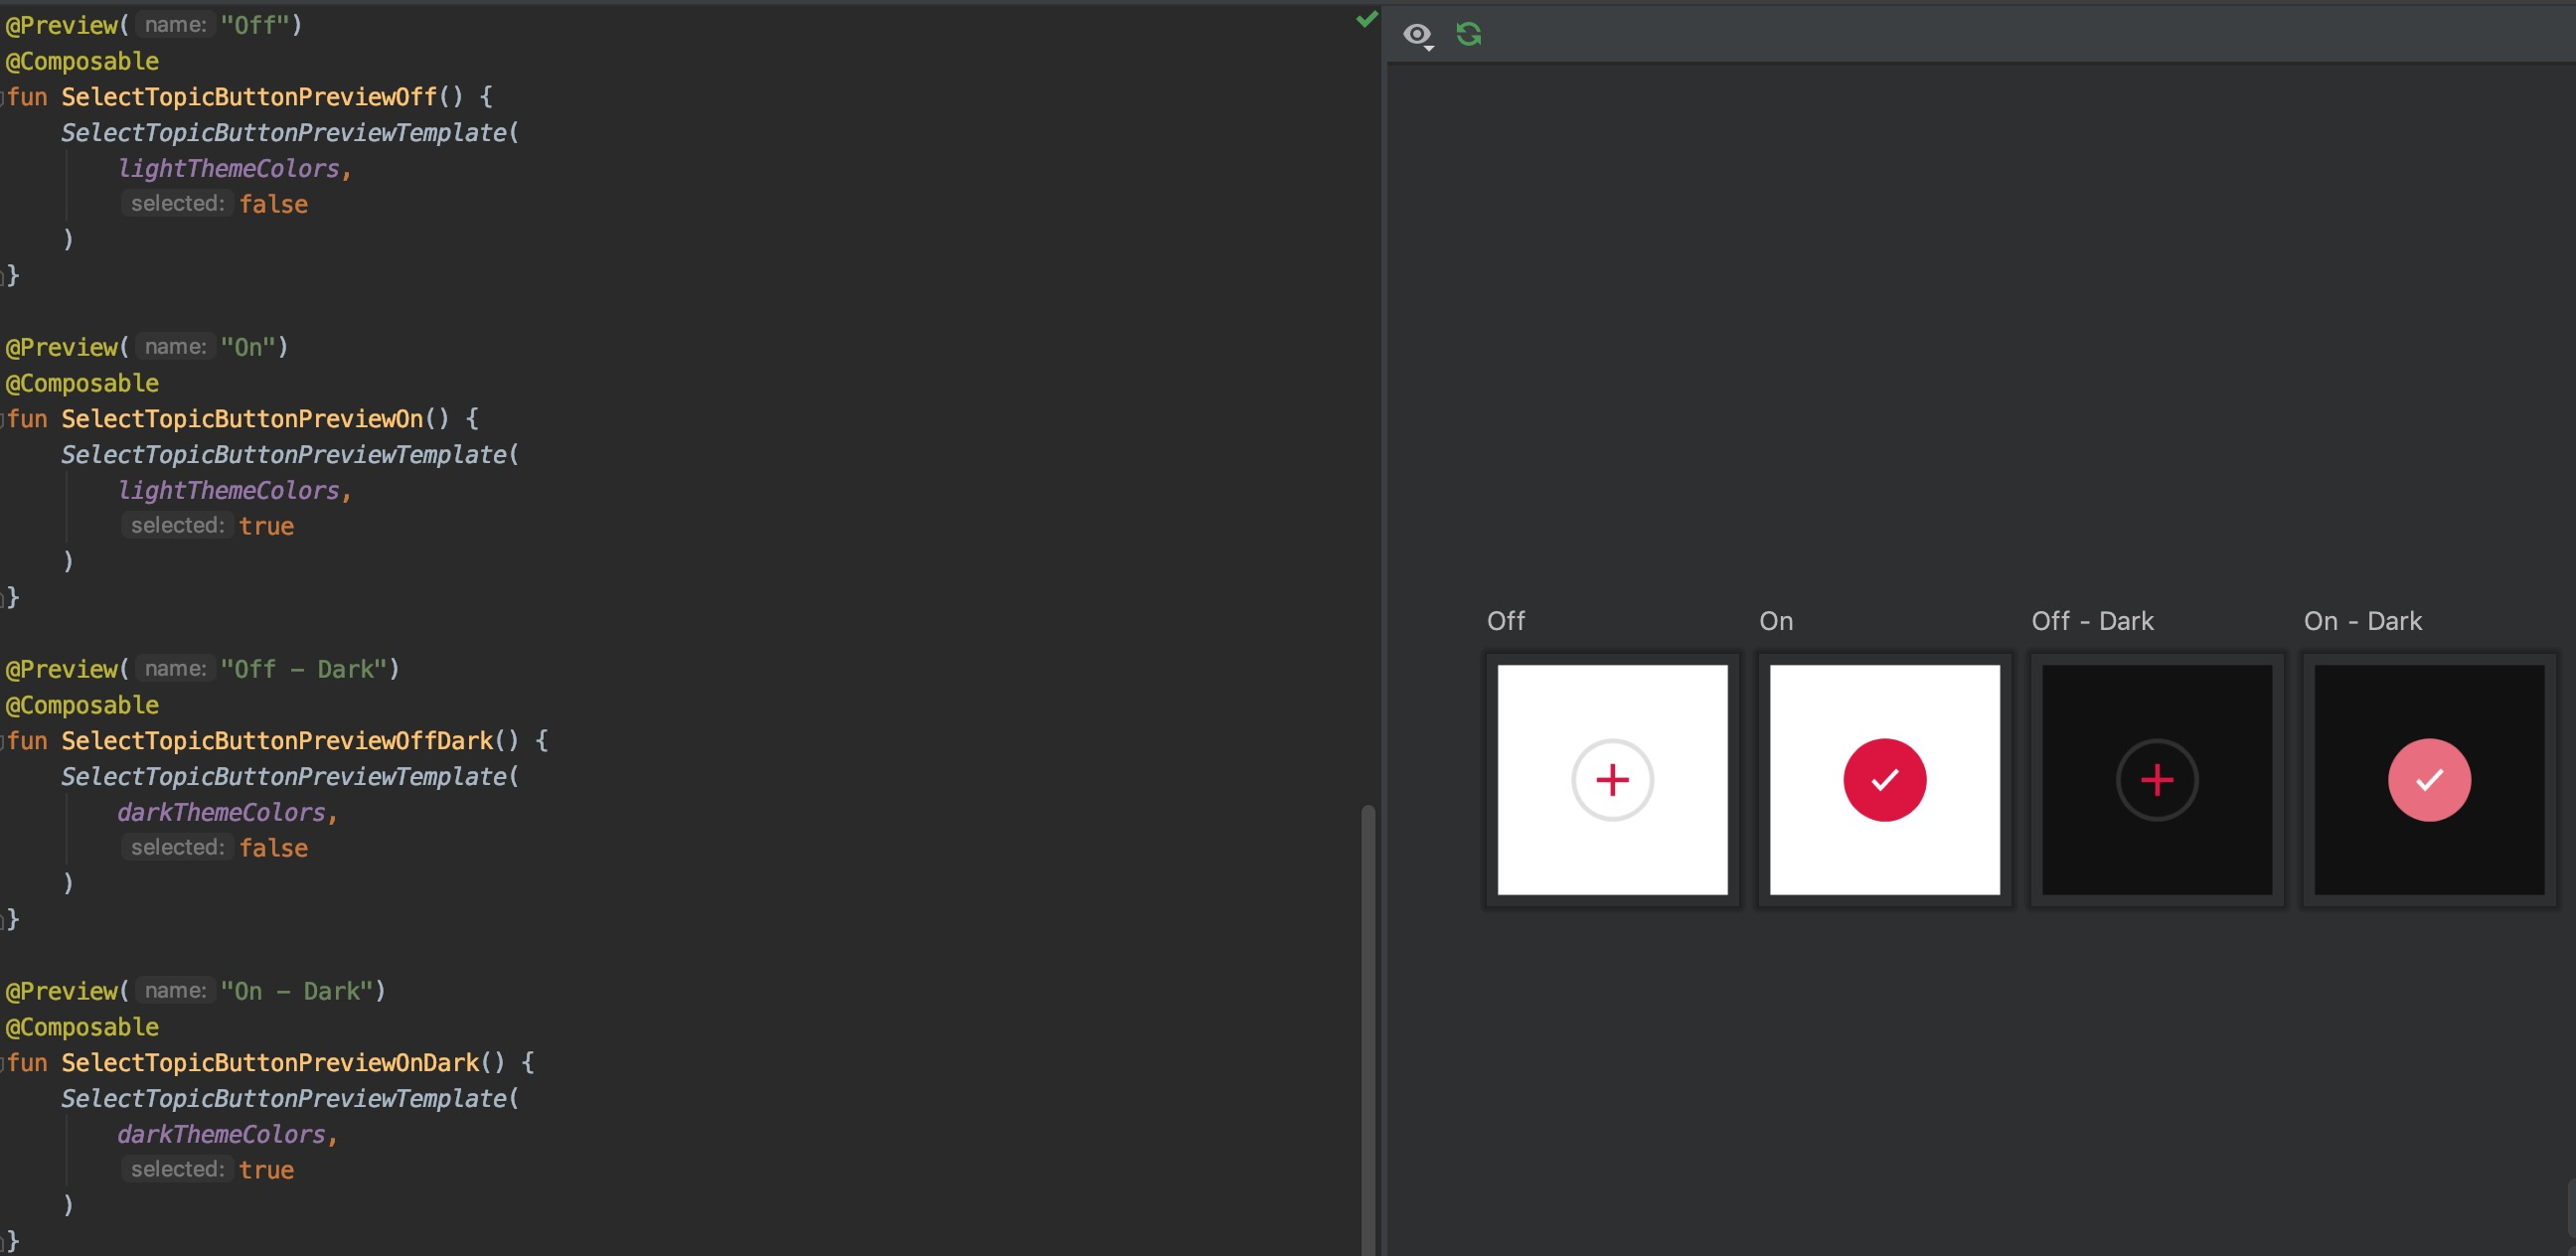Toggle the plus button in the Off preview
The width and height of the screenshot is (2576, 1256).
click(x=1612, y=780)
